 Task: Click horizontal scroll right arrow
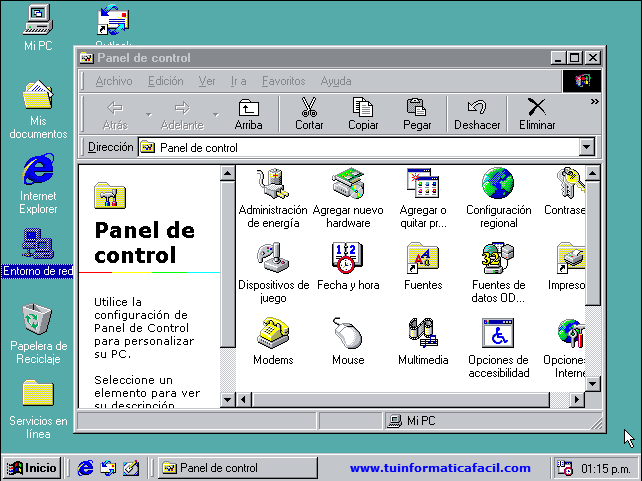[x=577, y=399]
